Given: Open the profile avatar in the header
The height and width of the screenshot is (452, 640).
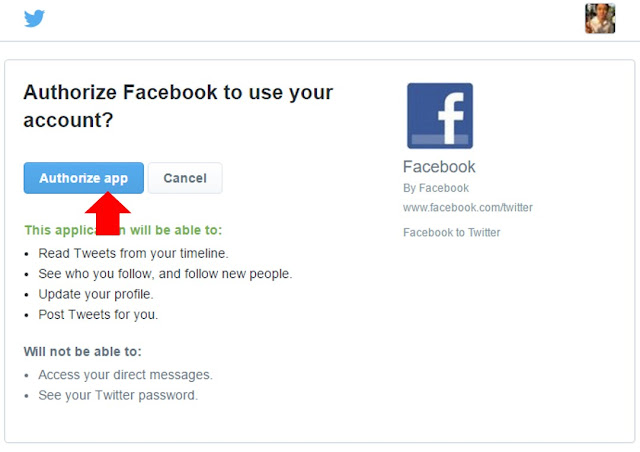Looking at the screenshot, I should [x=600, y=18].
